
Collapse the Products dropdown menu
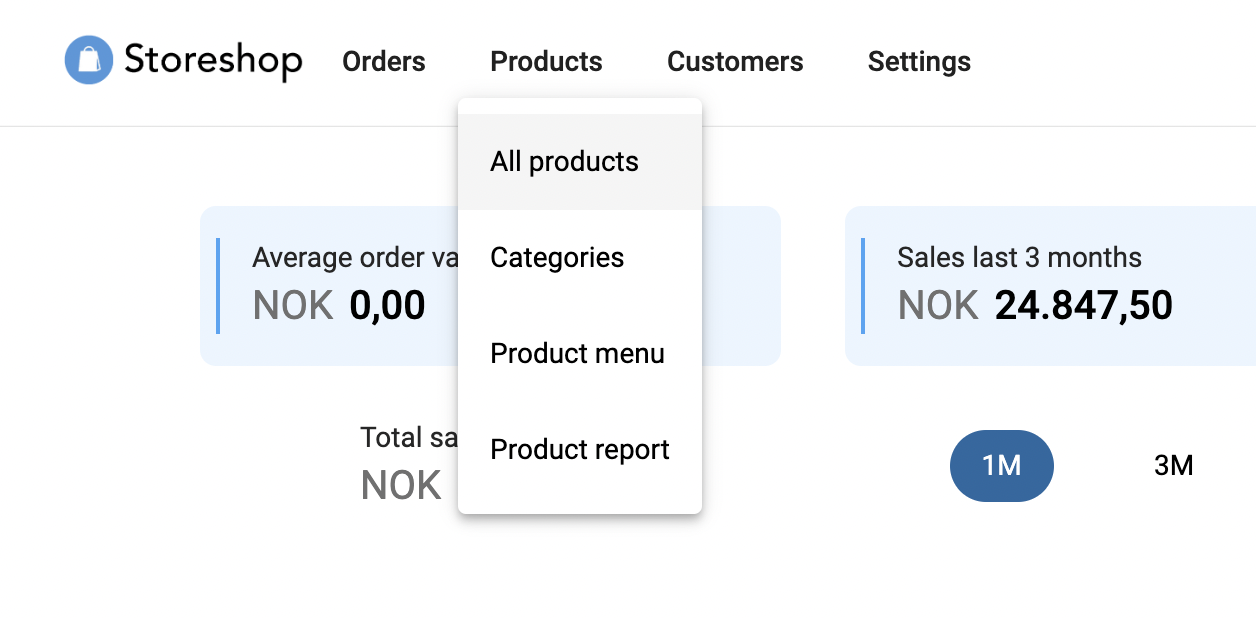tap(546, 62)
